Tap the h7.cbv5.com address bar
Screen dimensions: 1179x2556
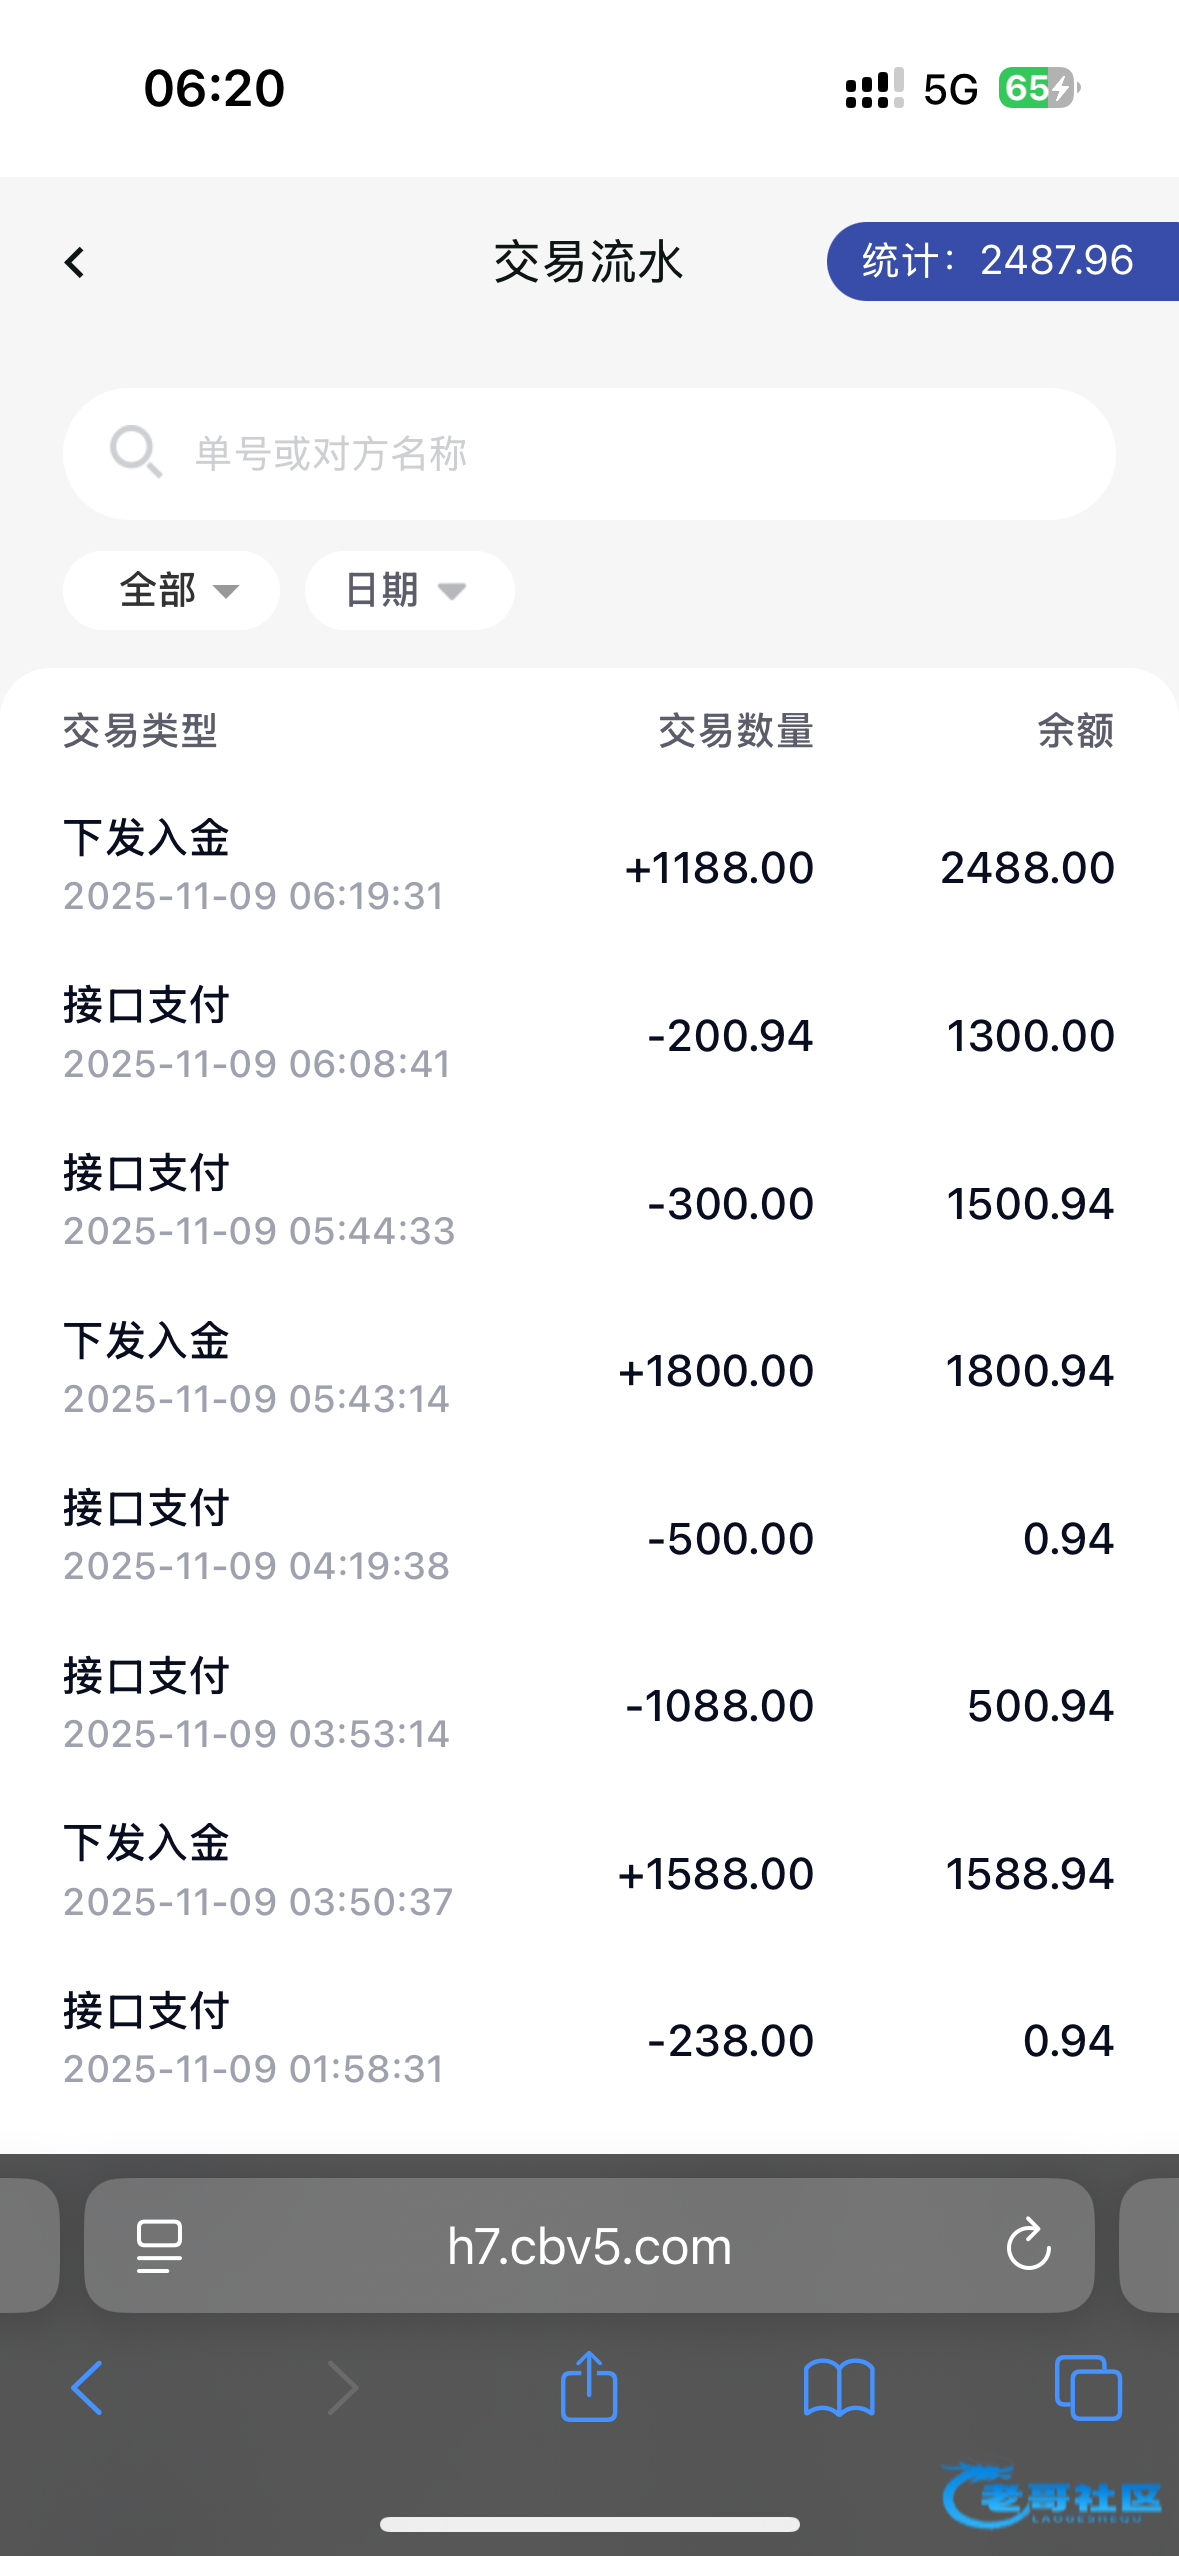(x=589, y=2246)
